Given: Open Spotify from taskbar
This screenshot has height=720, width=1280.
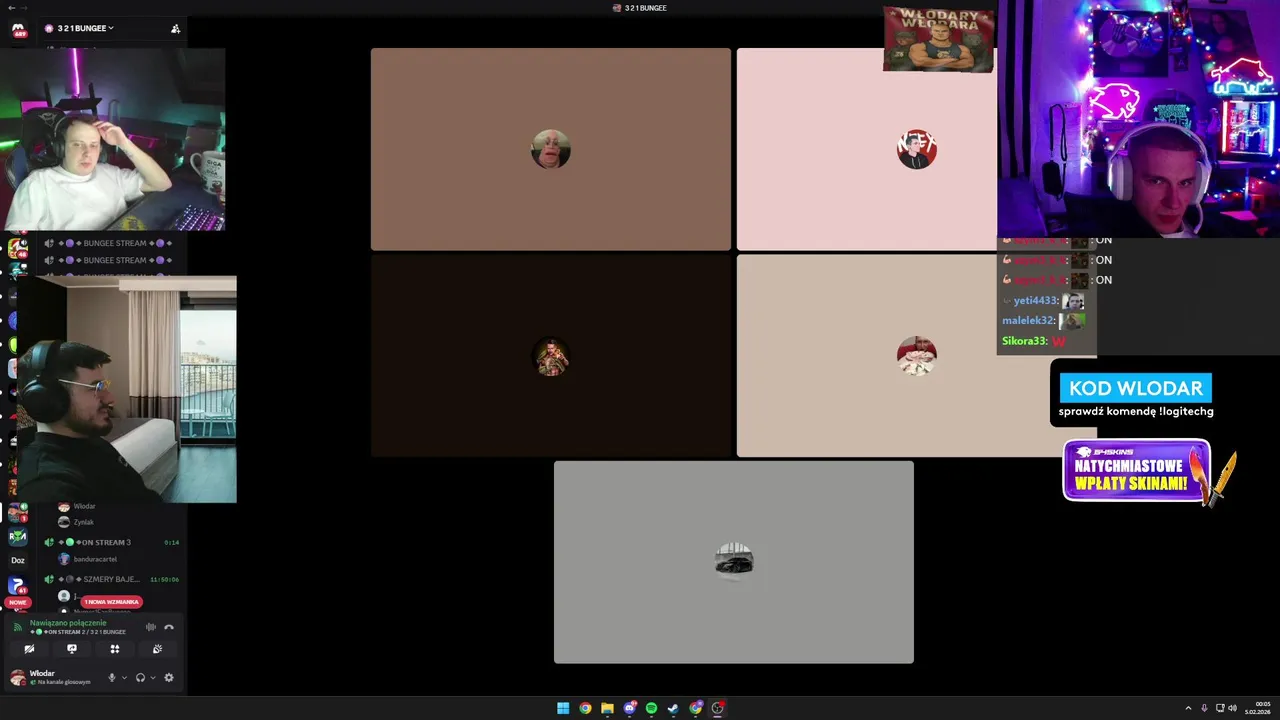Looking at the screenshot, I should tap(651, 708).
